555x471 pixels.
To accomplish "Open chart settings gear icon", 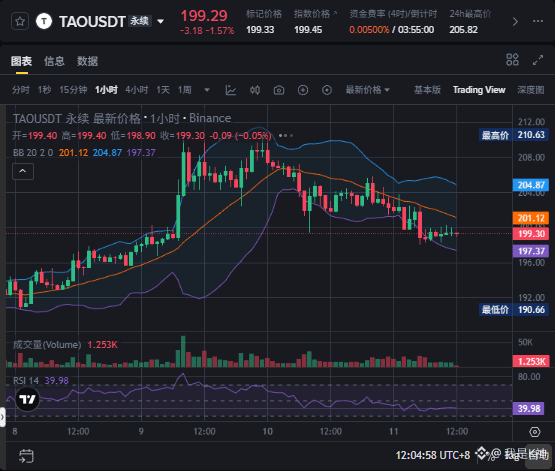I will (534, 432).
